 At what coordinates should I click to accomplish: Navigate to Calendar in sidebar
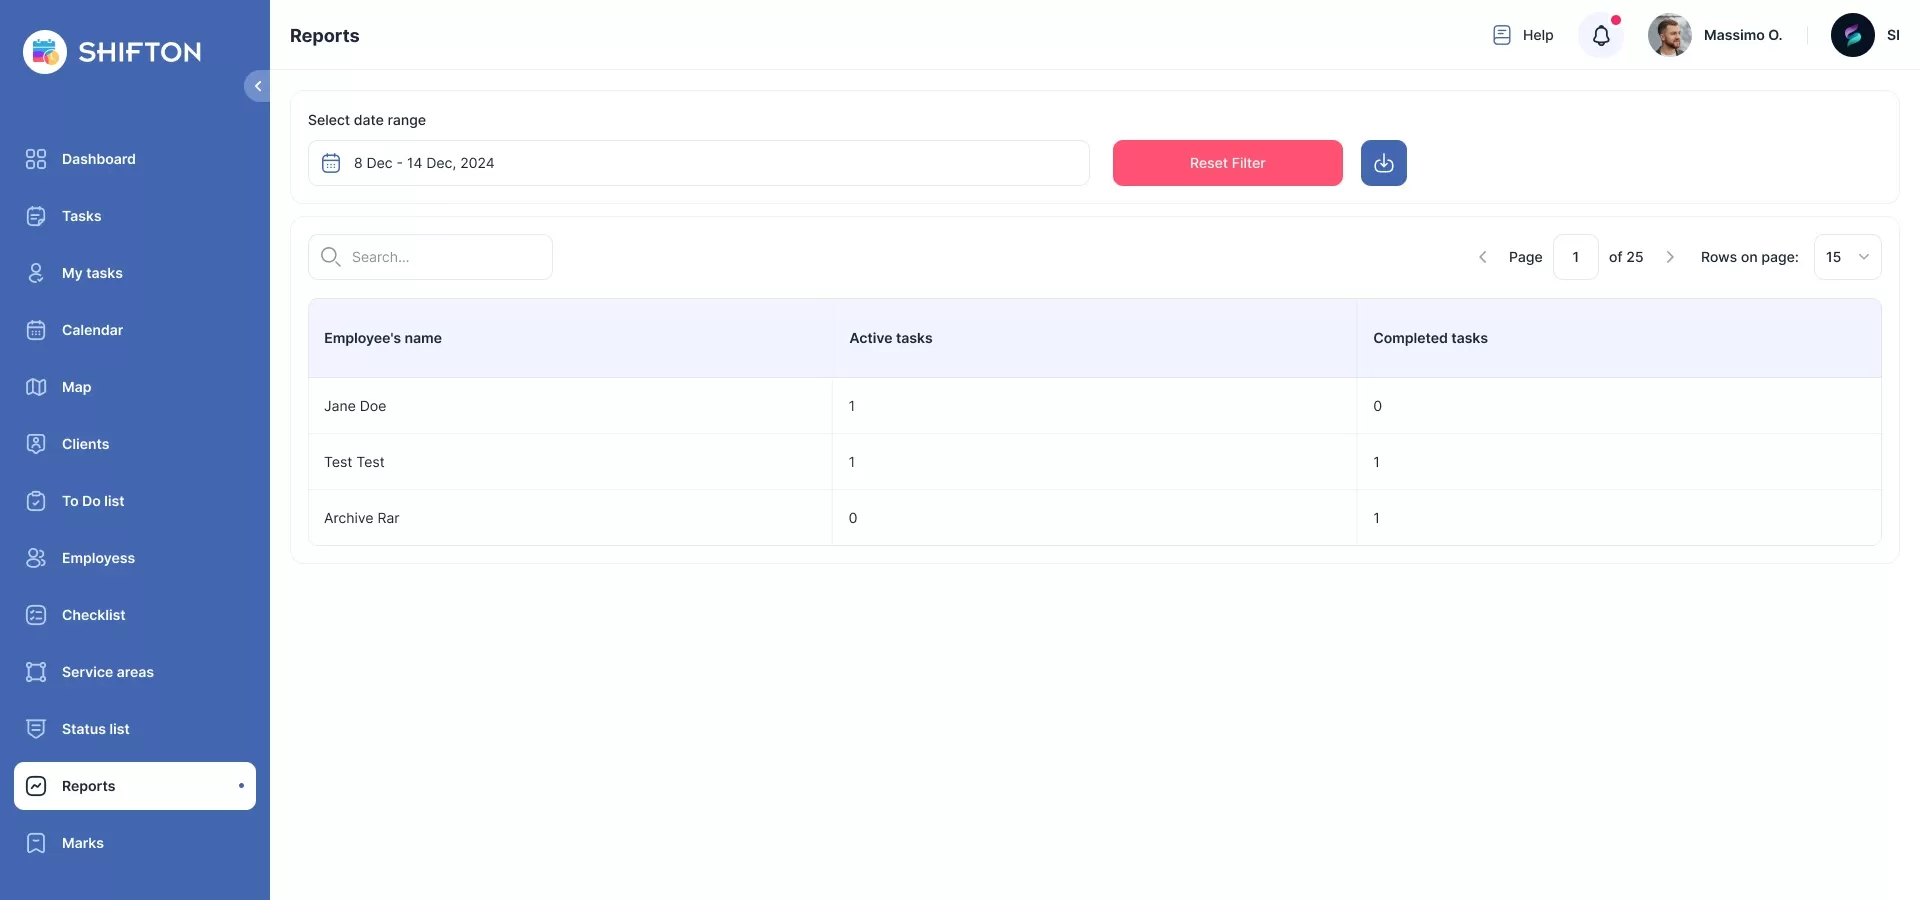coord(92,330)
